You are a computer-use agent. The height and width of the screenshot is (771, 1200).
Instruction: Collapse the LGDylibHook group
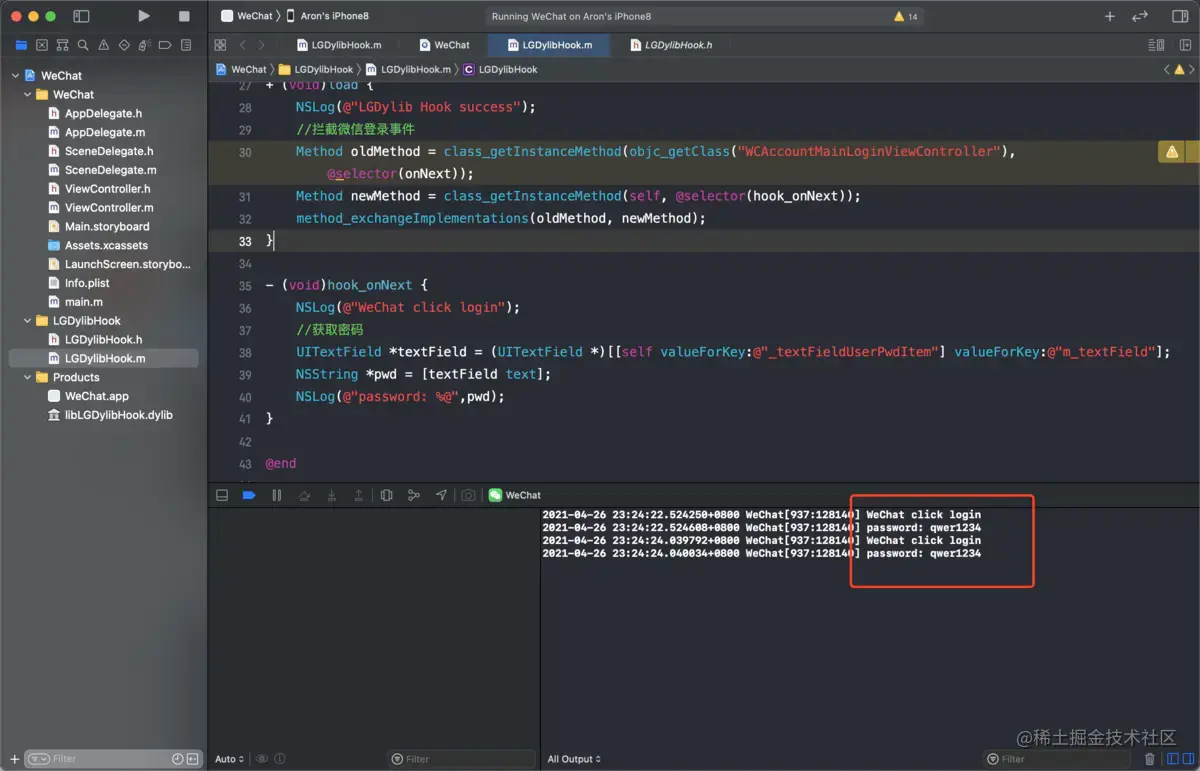(28, 321)
